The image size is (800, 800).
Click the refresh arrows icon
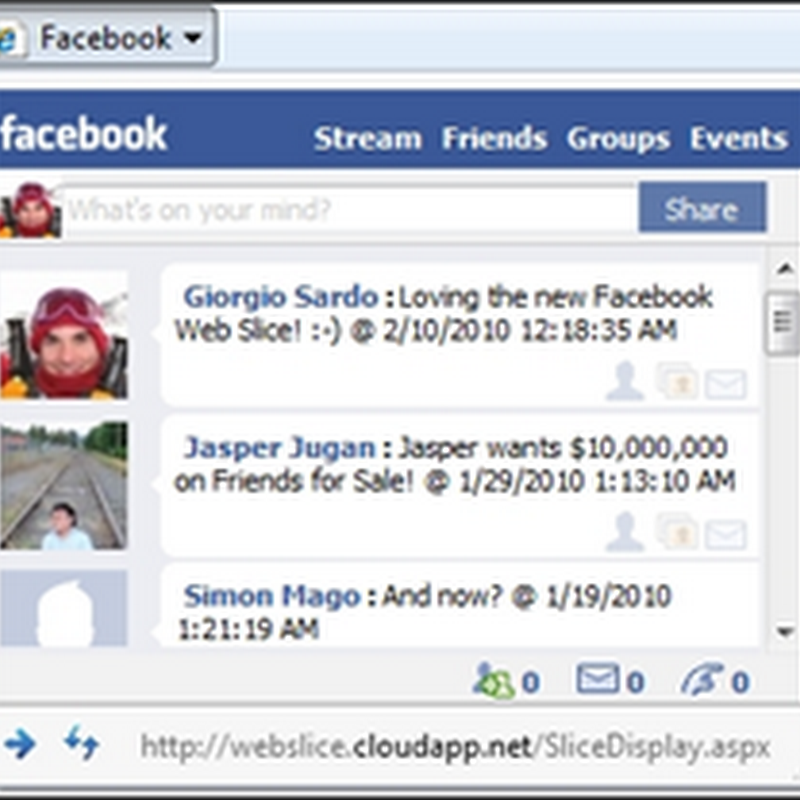coord(82,742)
